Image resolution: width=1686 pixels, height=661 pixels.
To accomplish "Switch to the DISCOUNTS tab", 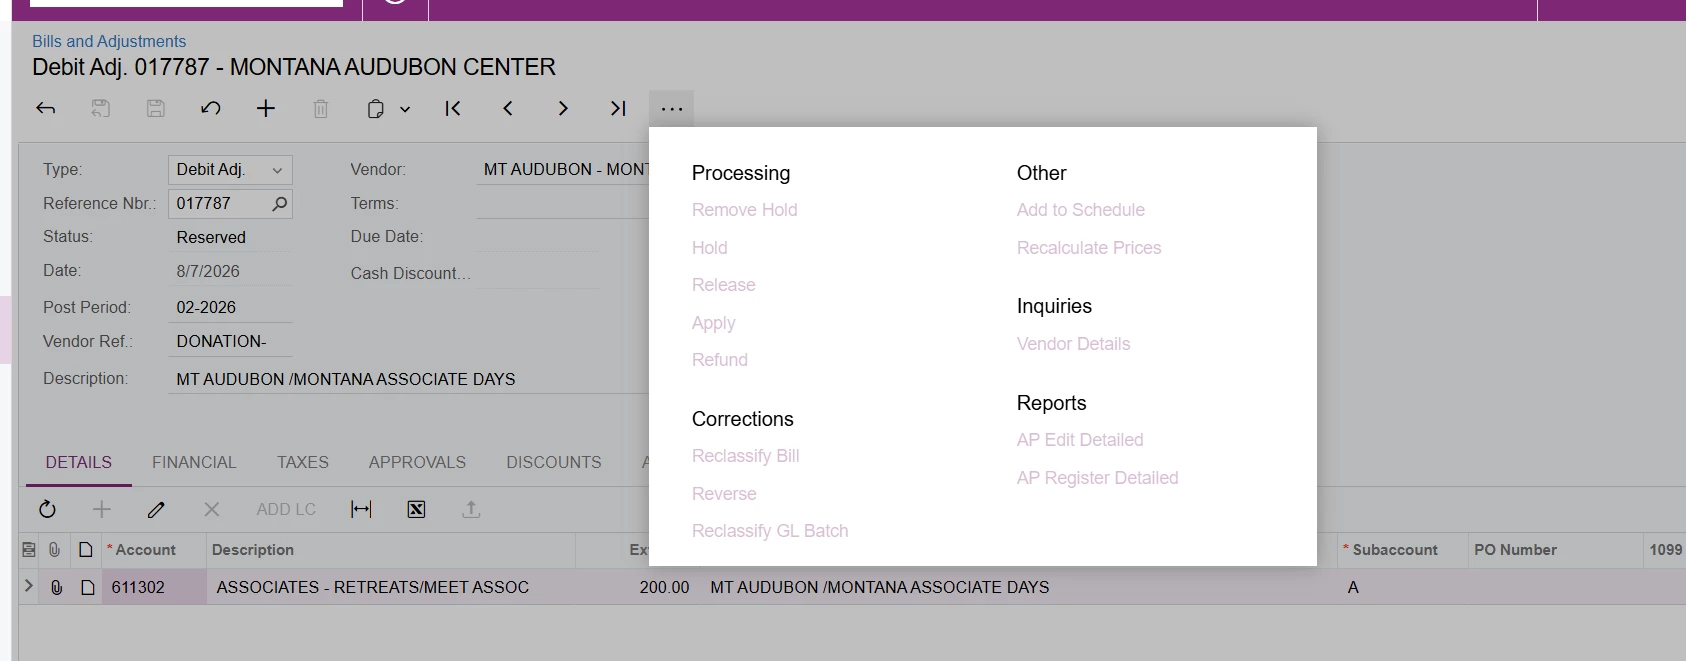I will click(x=554, y=462).
